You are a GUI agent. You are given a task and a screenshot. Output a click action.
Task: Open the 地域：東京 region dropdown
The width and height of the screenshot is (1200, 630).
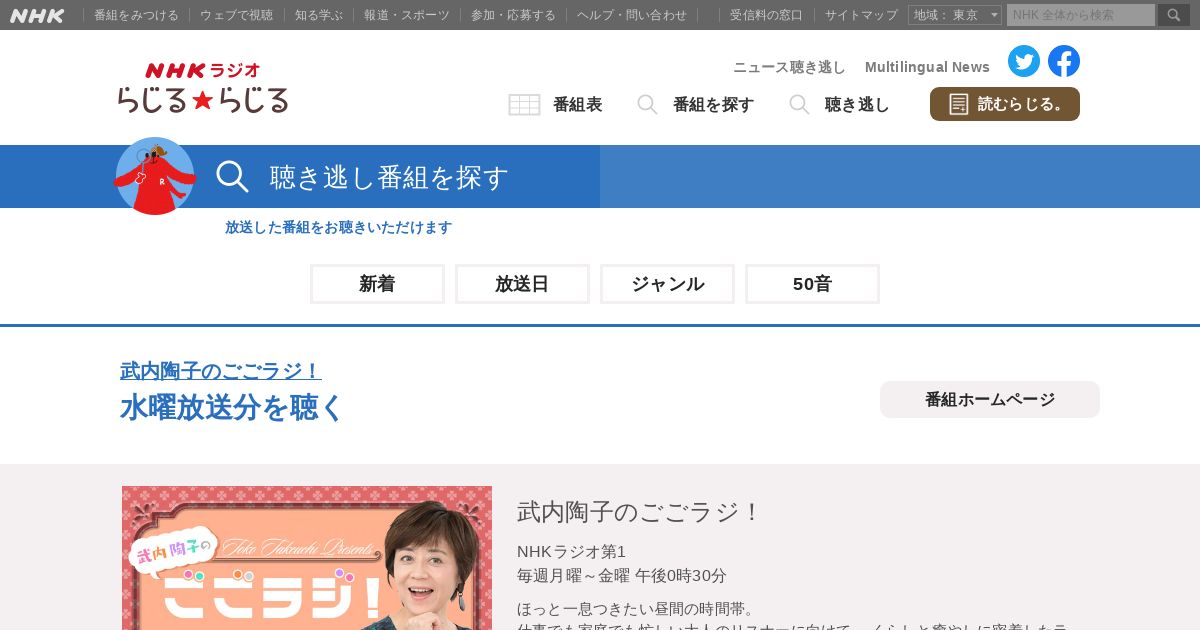(x=955, y=15)
